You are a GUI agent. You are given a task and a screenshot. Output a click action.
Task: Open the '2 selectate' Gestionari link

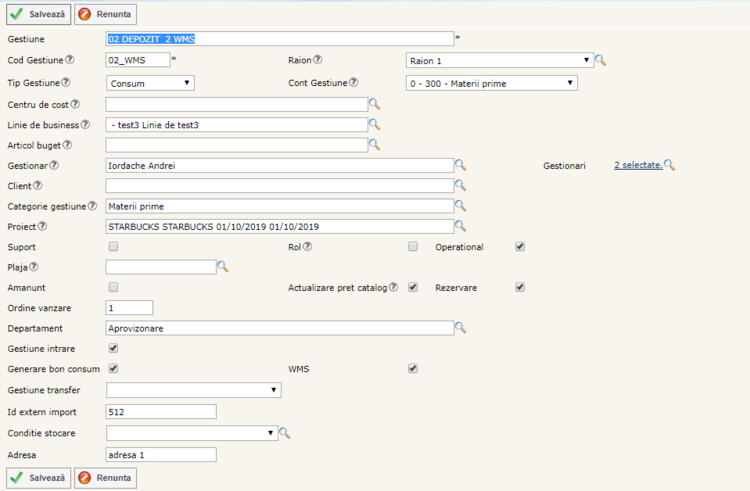coord(637,165)
